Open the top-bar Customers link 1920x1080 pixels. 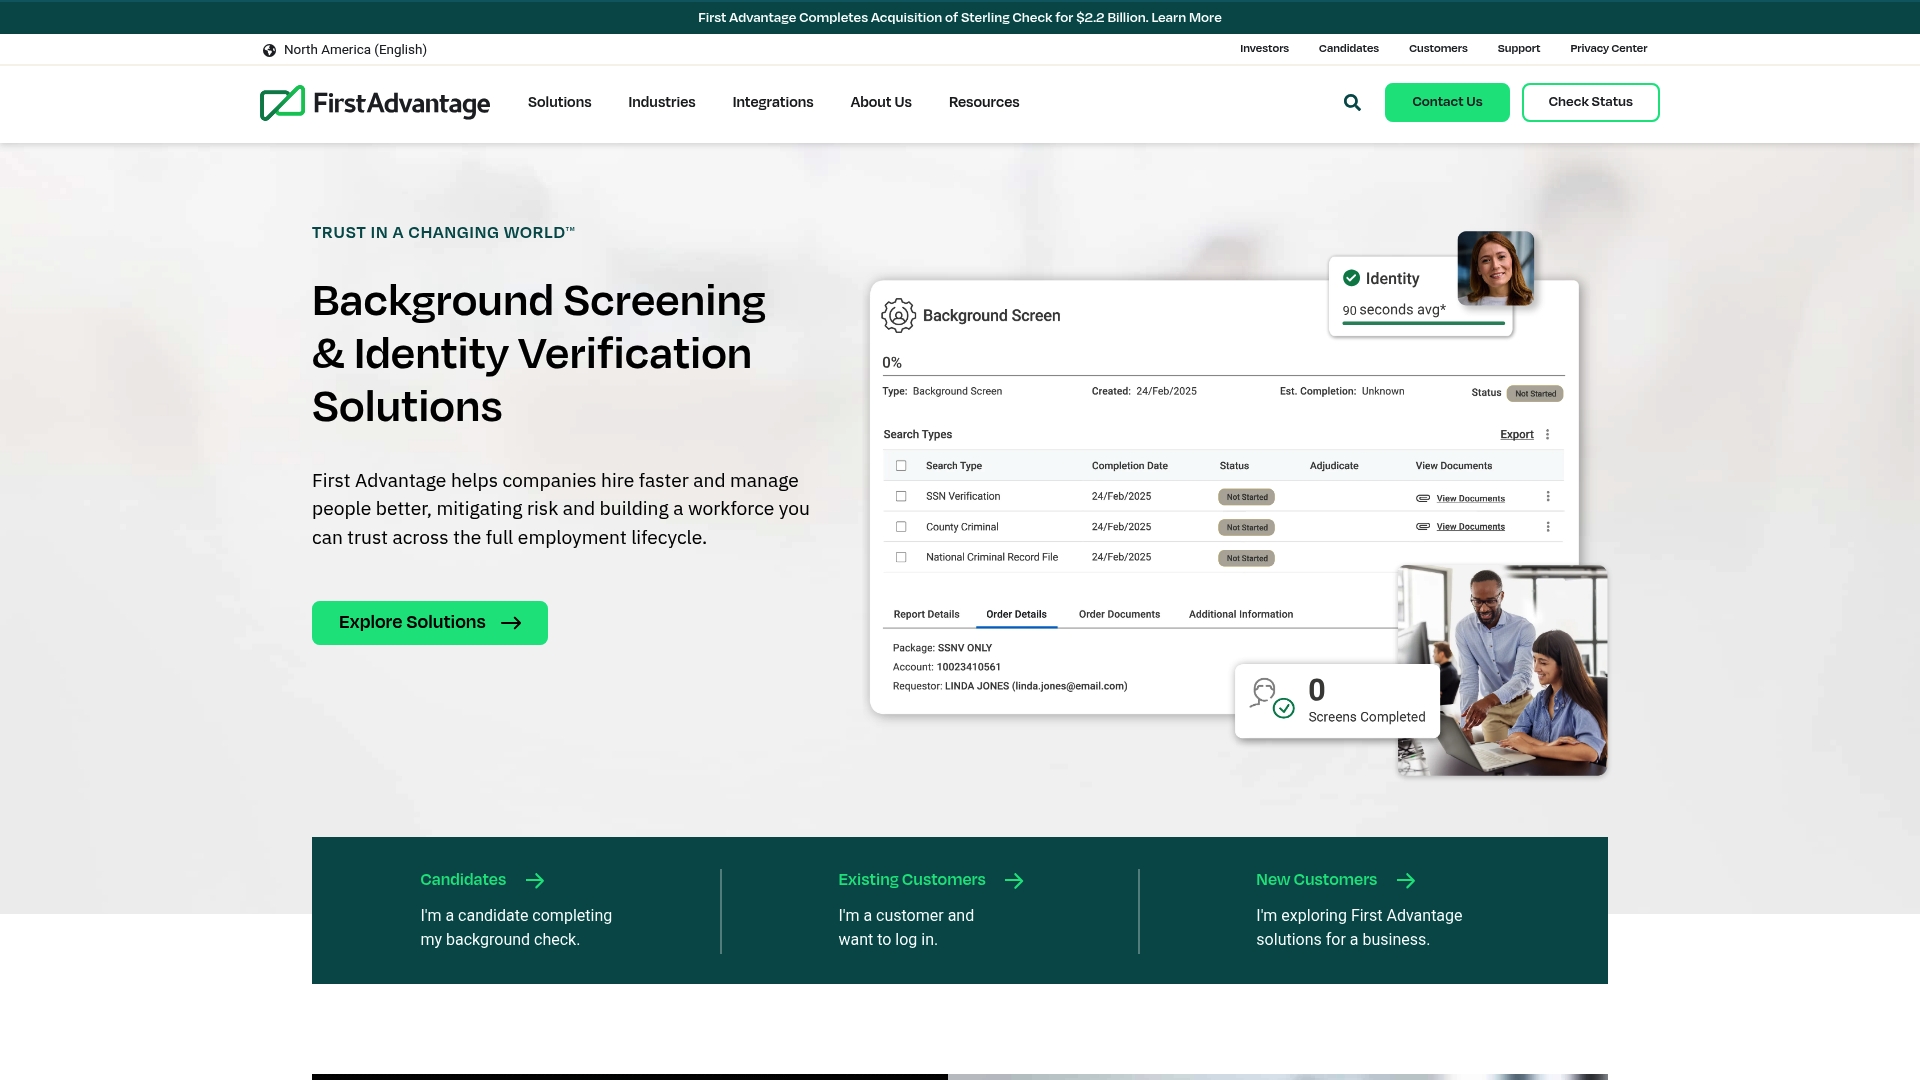1438,48
